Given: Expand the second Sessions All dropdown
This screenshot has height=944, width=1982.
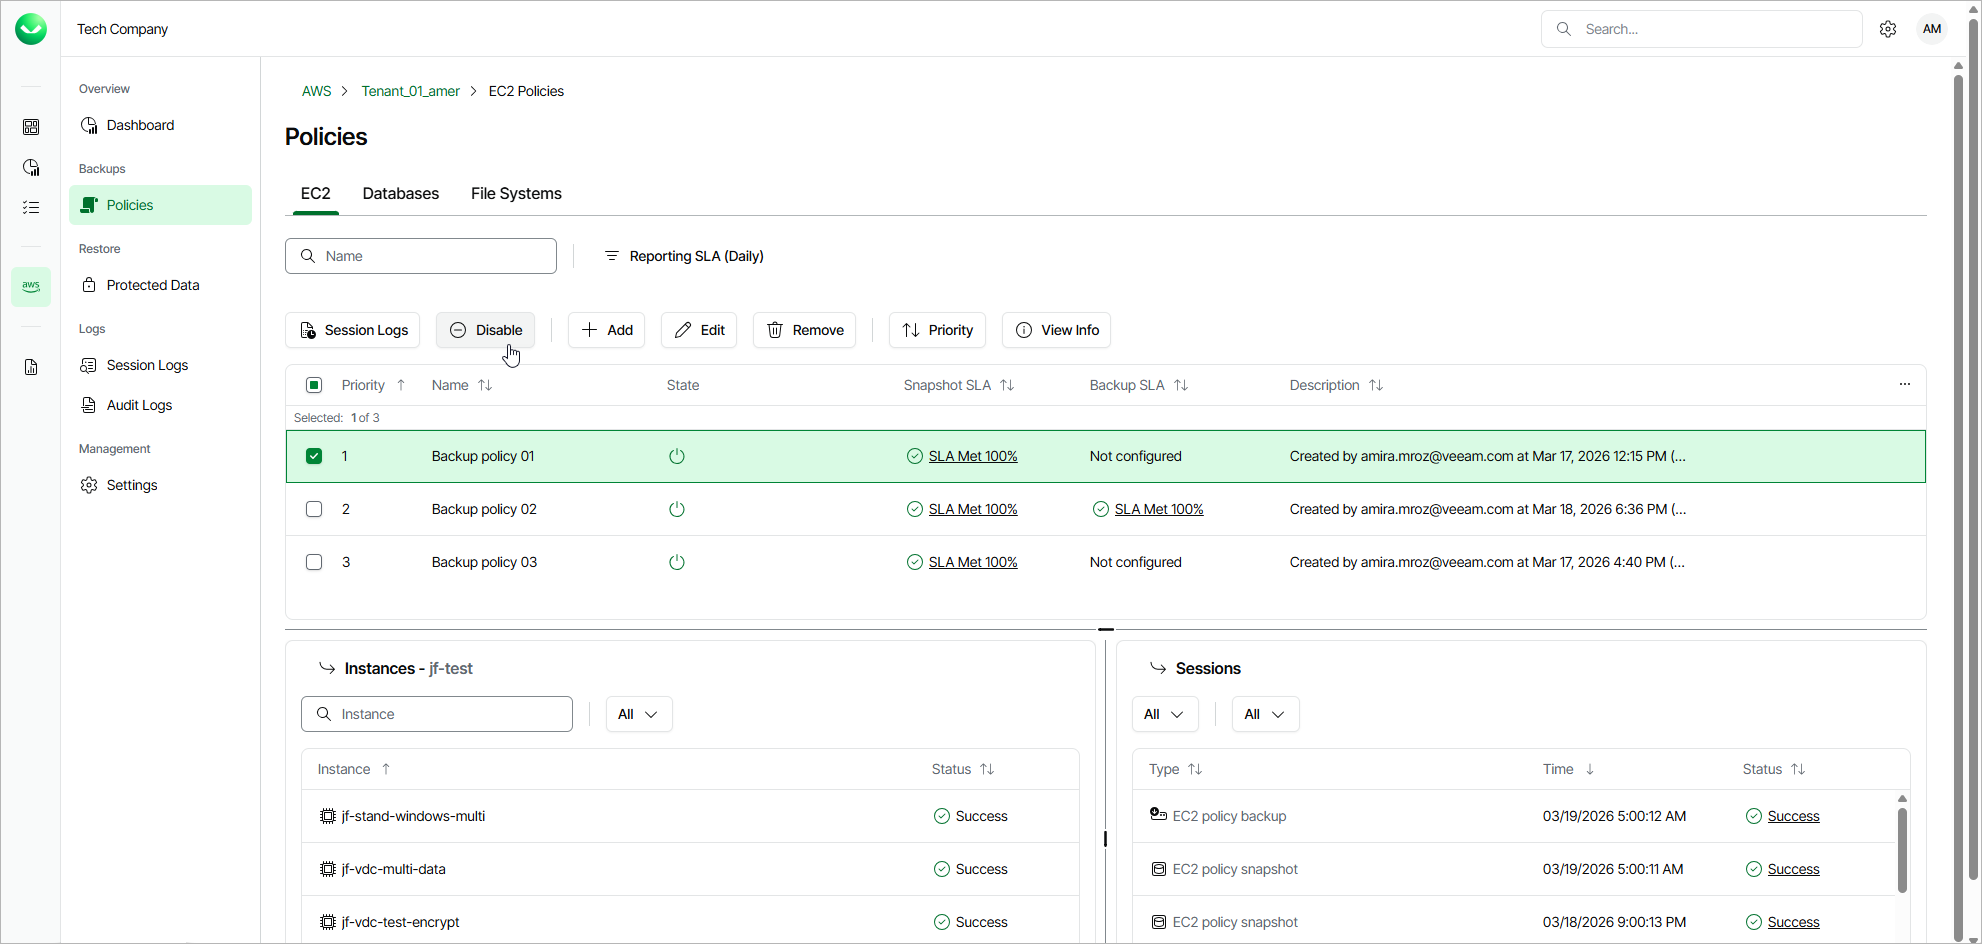Looking at the screenshot, I should [1264, 714].
